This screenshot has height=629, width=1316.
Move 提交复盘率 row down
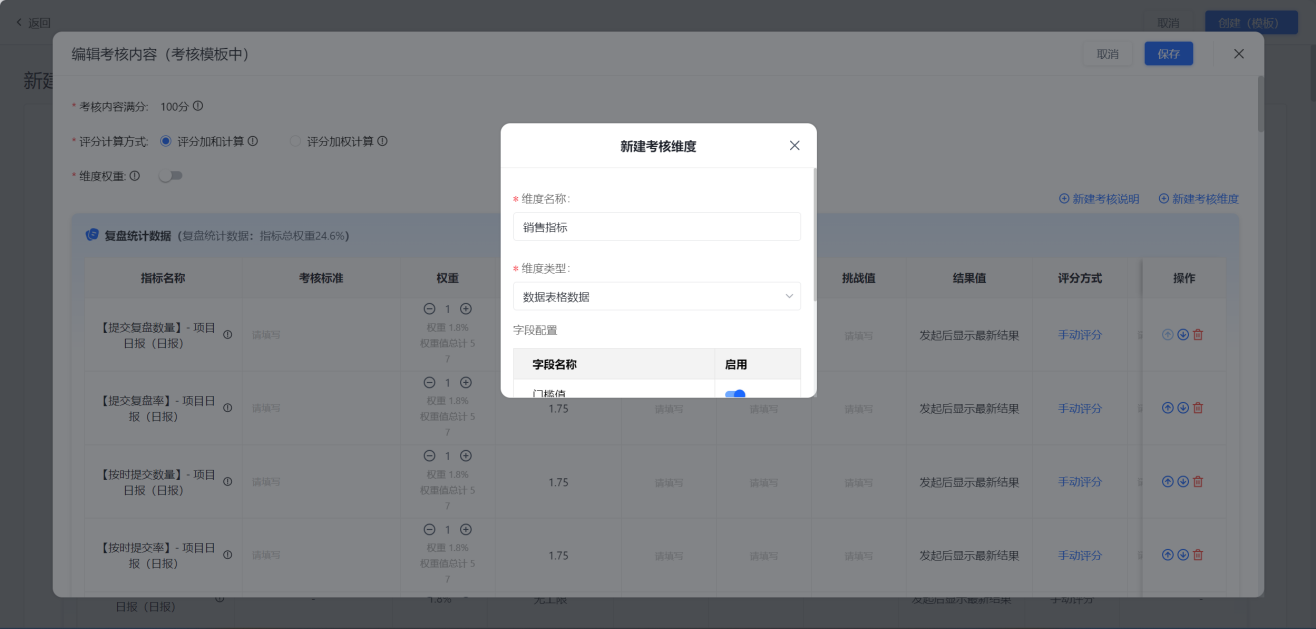coord(1183,408)
